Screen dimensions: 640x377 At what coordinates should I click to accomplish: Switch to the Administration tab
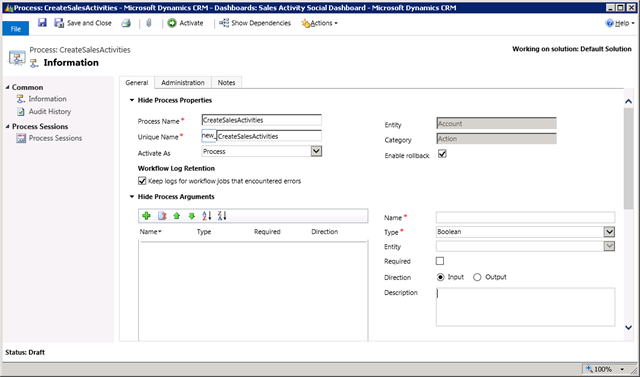[183, 82]
